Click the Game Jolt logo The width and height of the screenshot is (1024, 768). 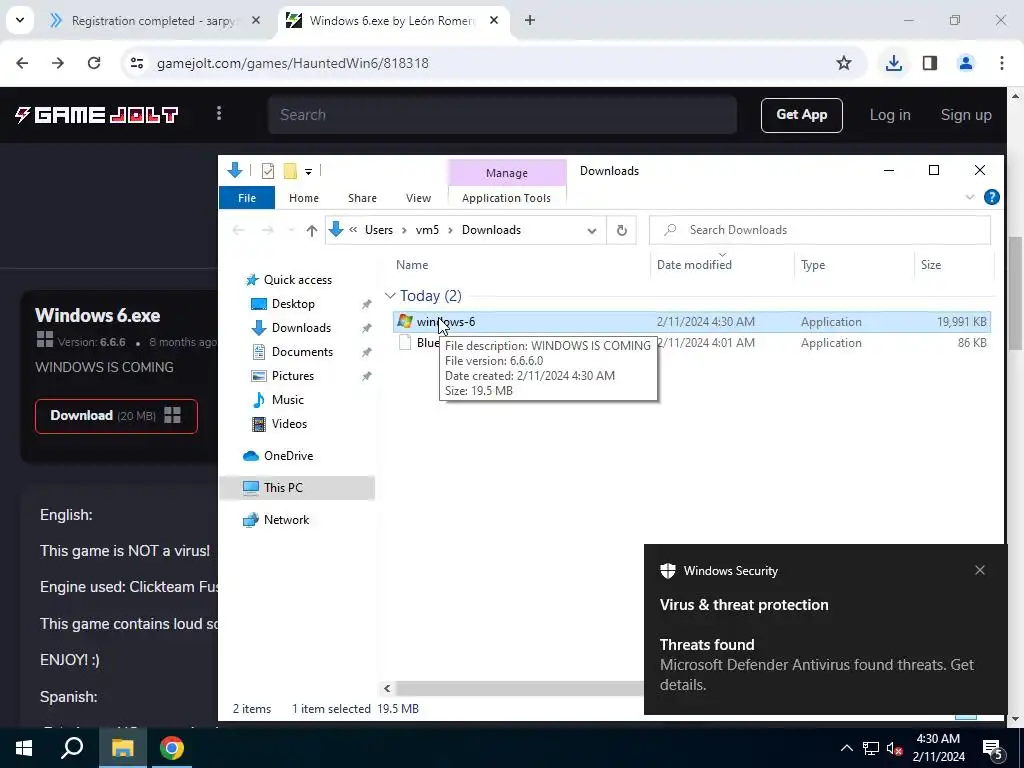coord(97,115)
